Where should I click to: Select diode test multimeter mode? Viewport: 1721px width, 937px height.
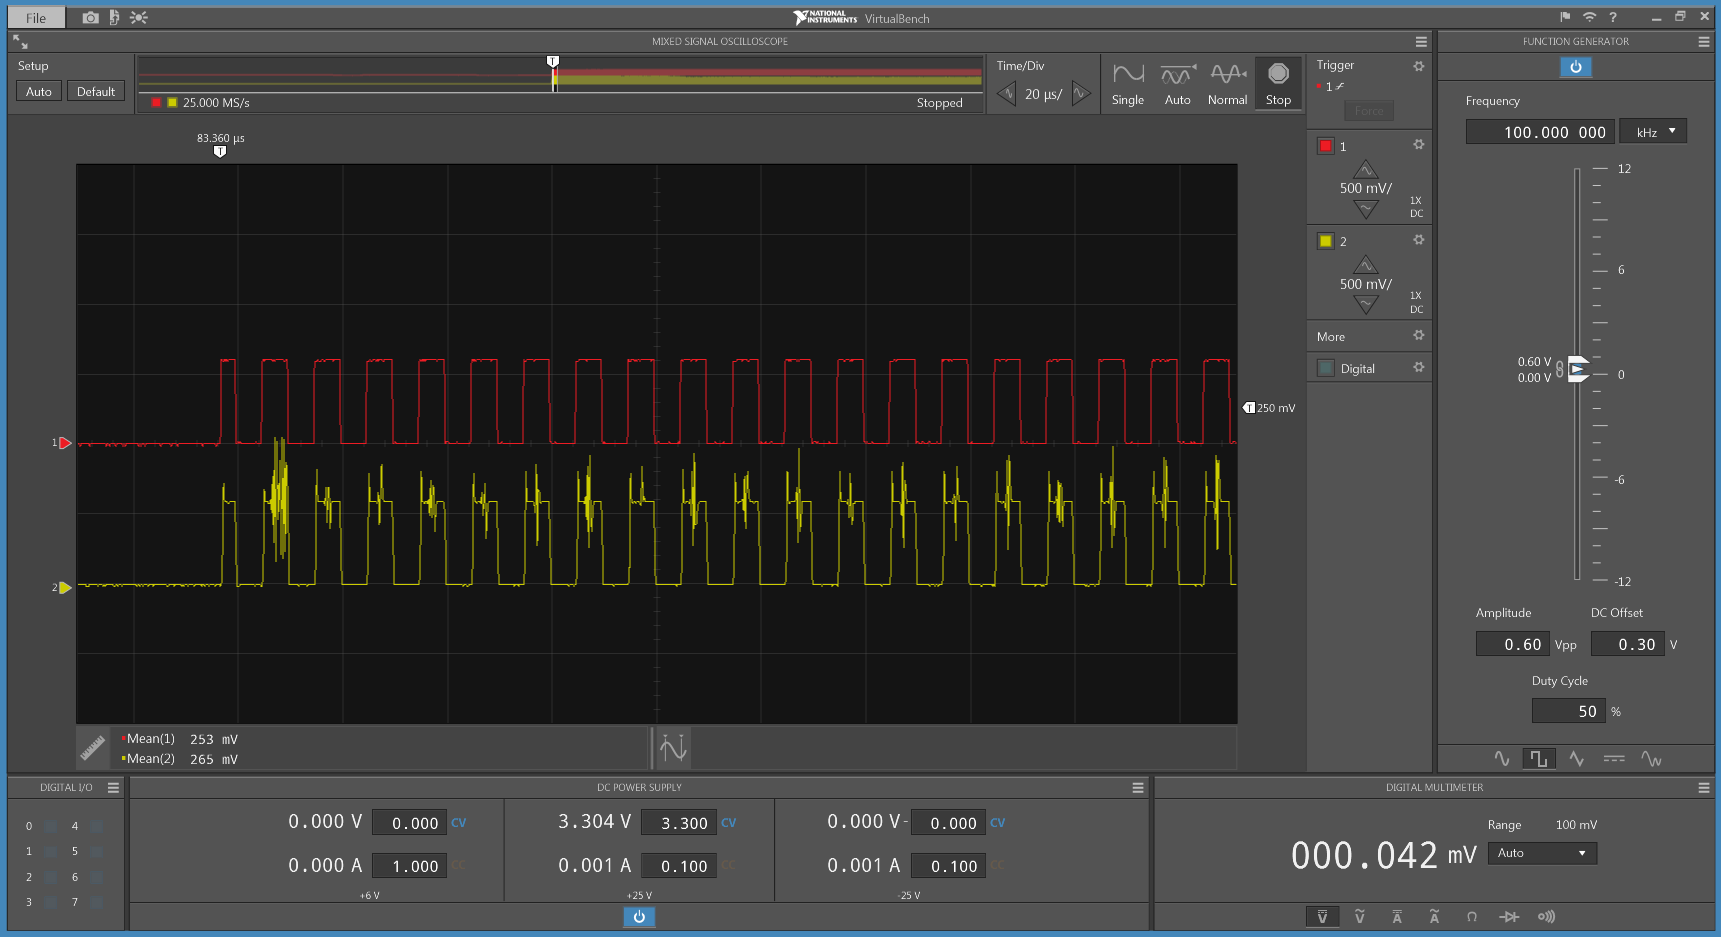click(x=1509, y=917)
